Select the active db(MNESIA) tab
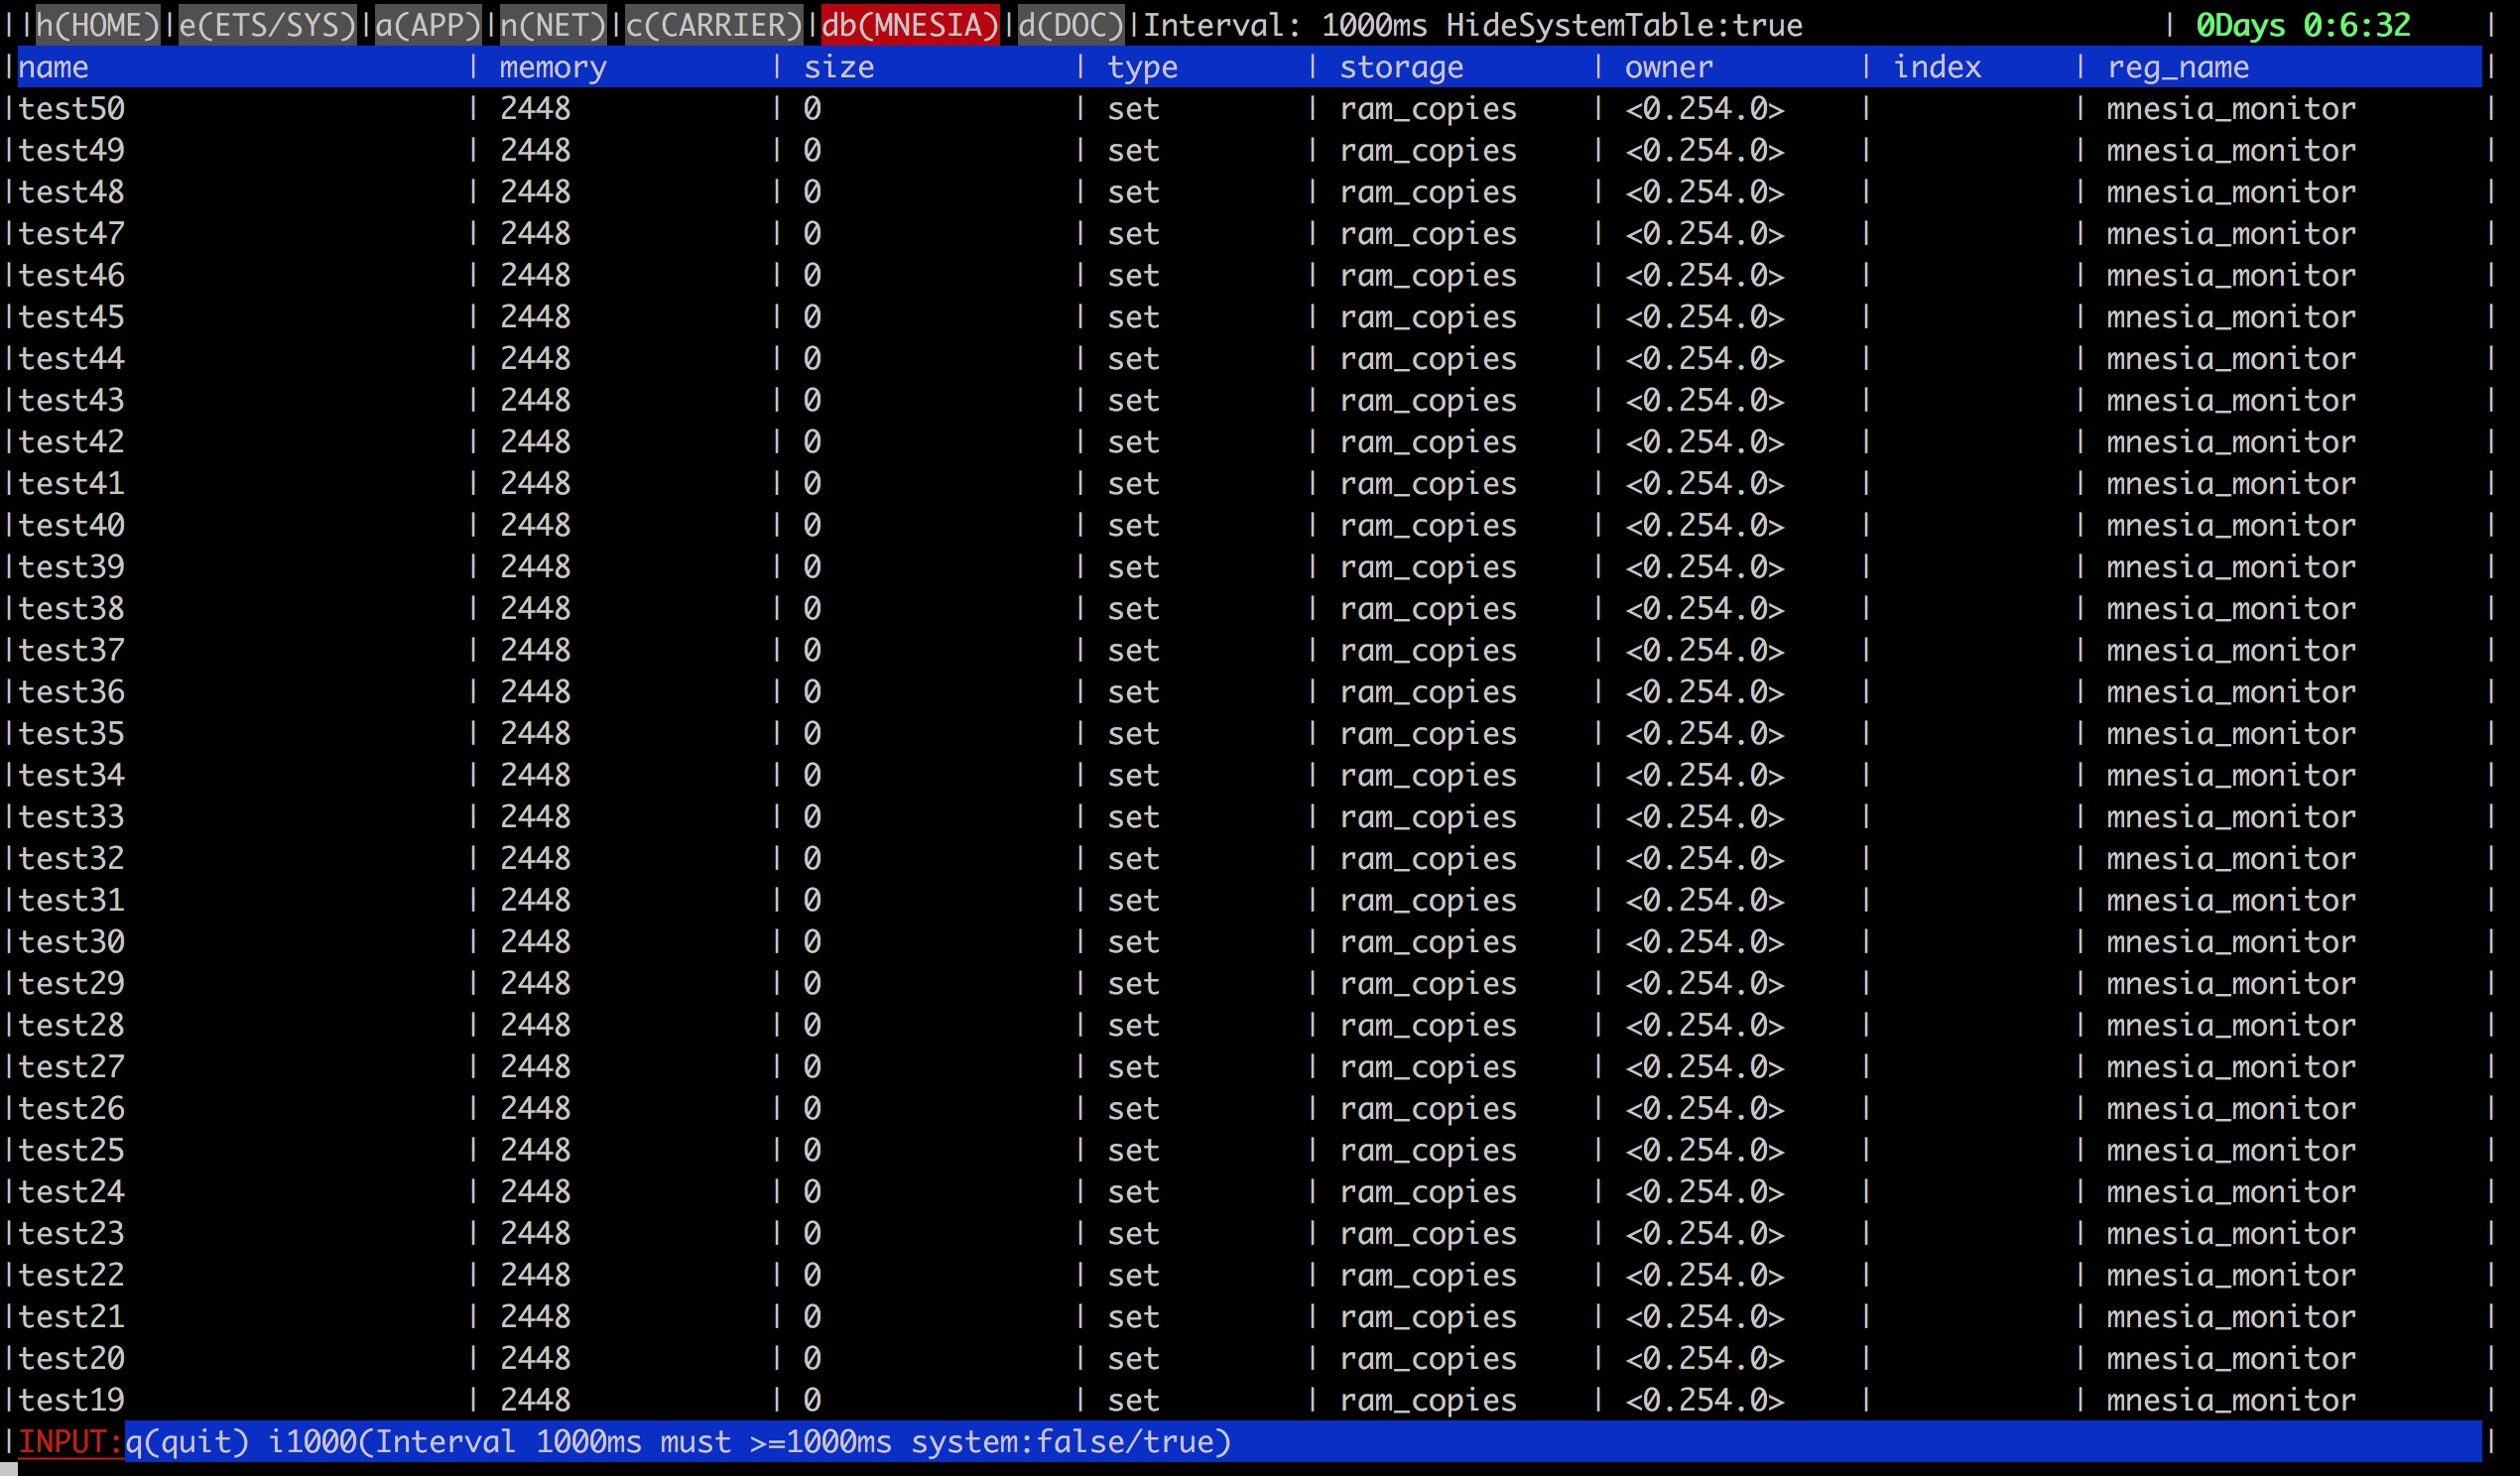2520x1476 pixels. click(x=911, y=25)
